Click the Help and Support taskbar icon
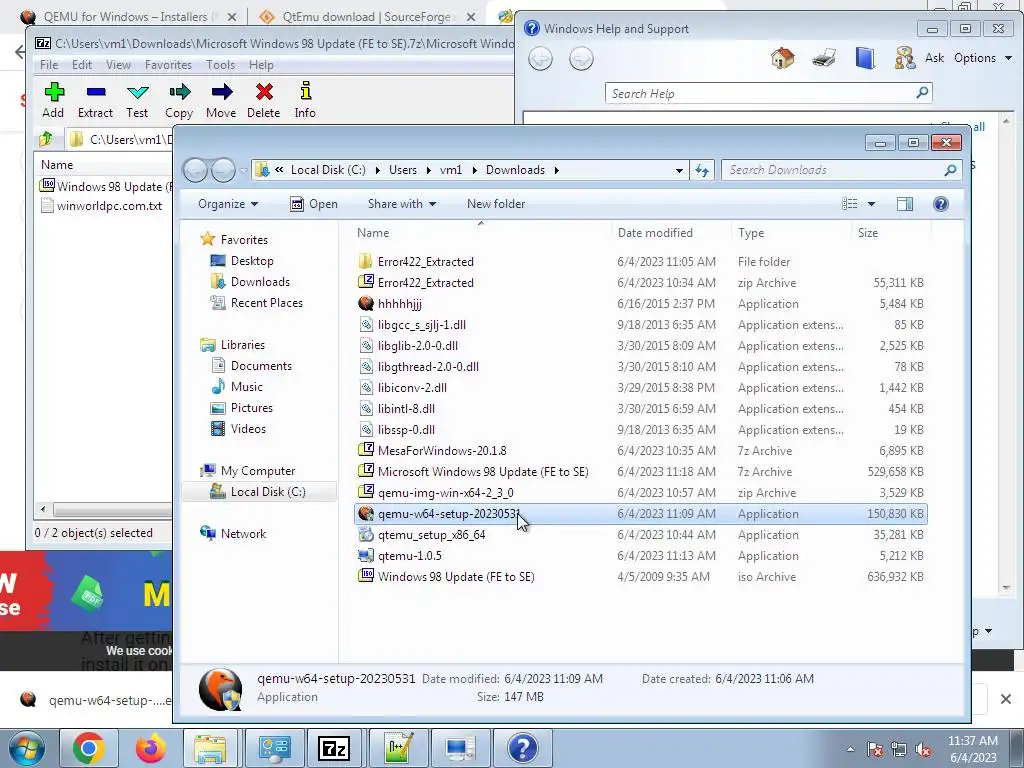The height and width of the screenshot is (768, 1024). pos(522,748)
